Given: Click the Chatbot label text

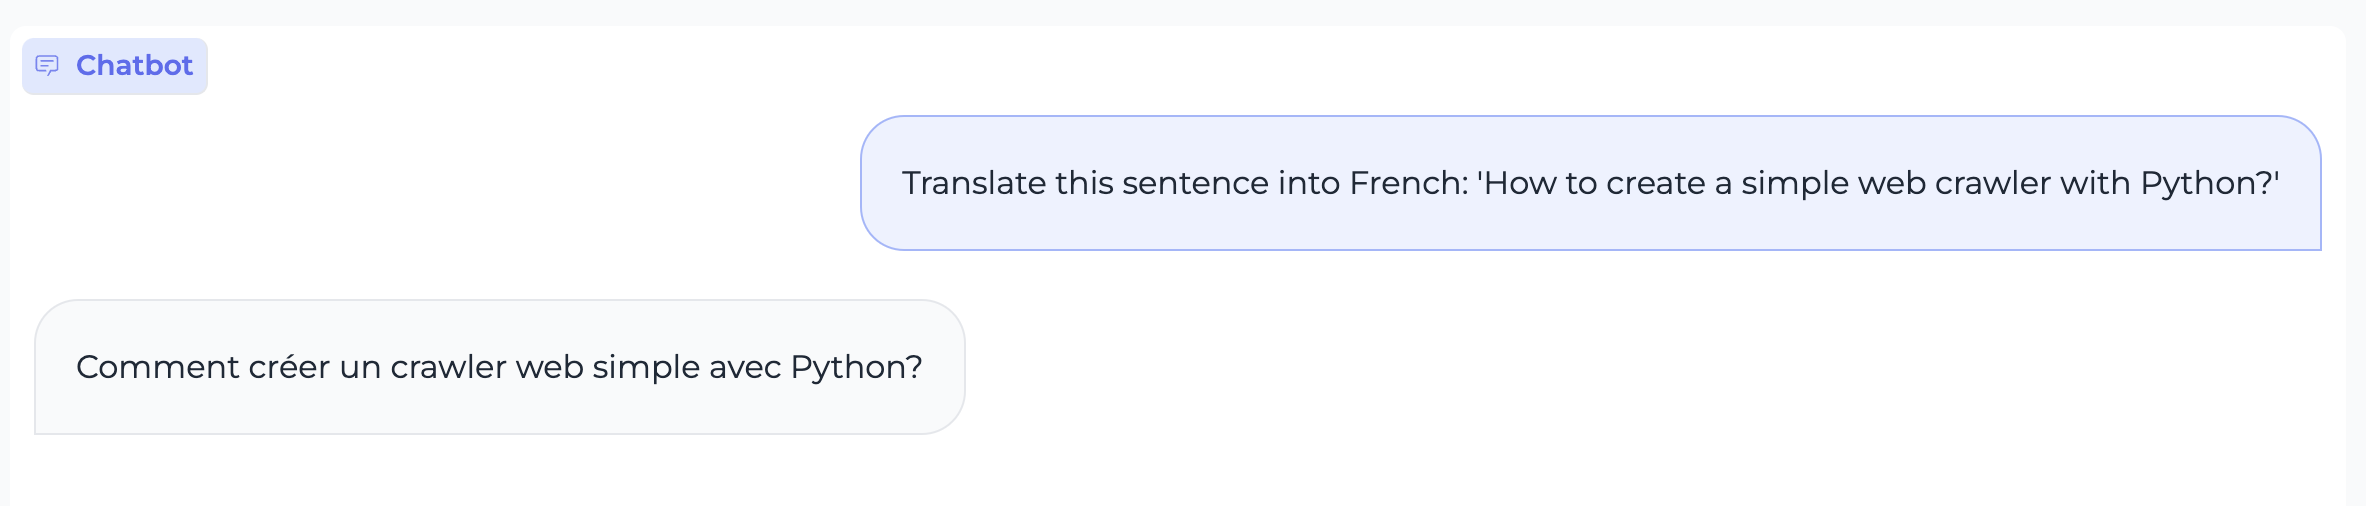Looking at the screenshot, I should [134, 66].
